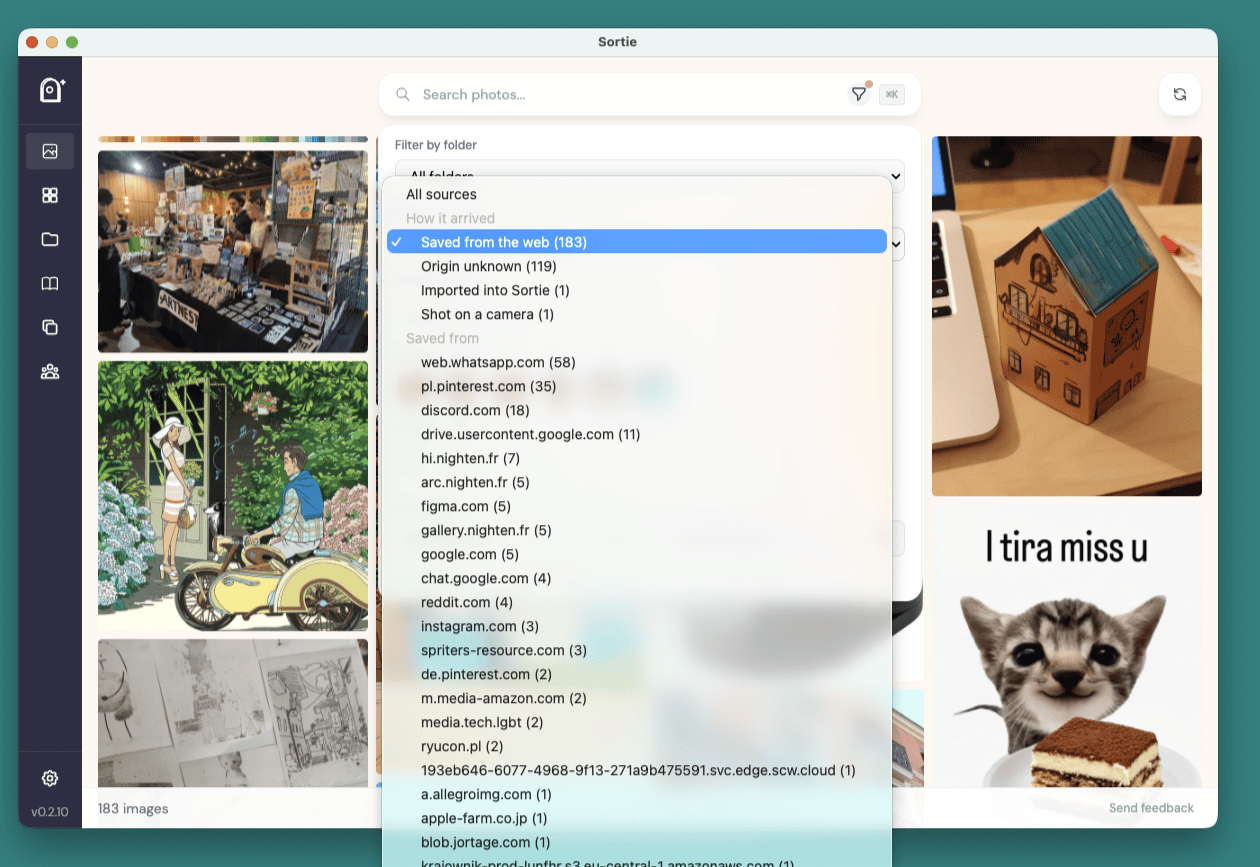
Task: Select discord.com (18)
Action: point(637,410)
